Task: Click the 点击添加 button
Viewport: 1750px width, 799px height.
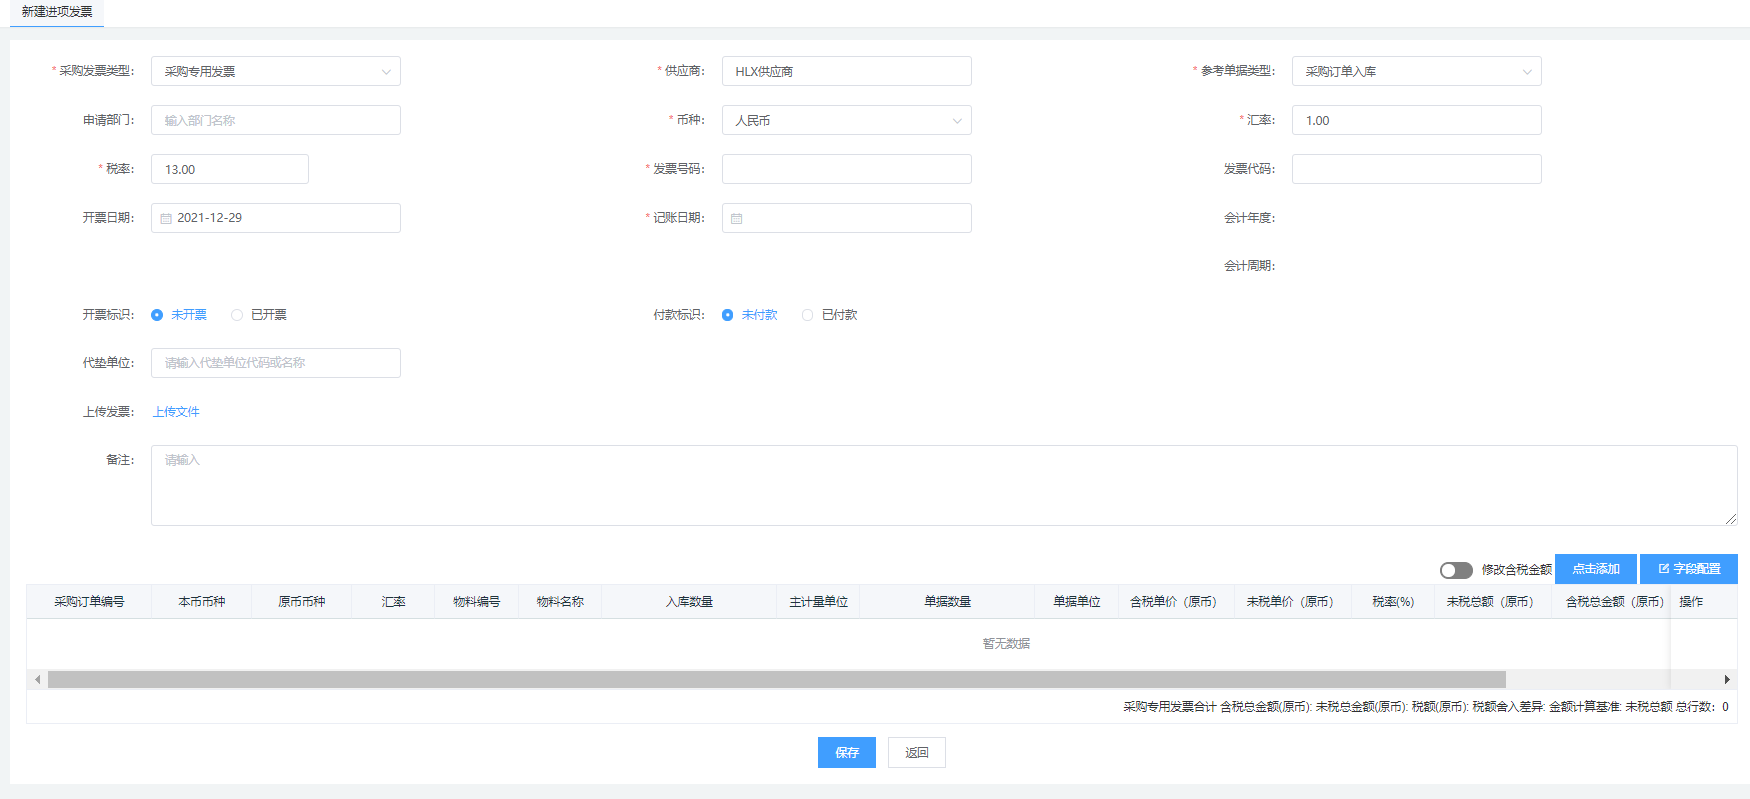Action: click(x=1595, y=569)
